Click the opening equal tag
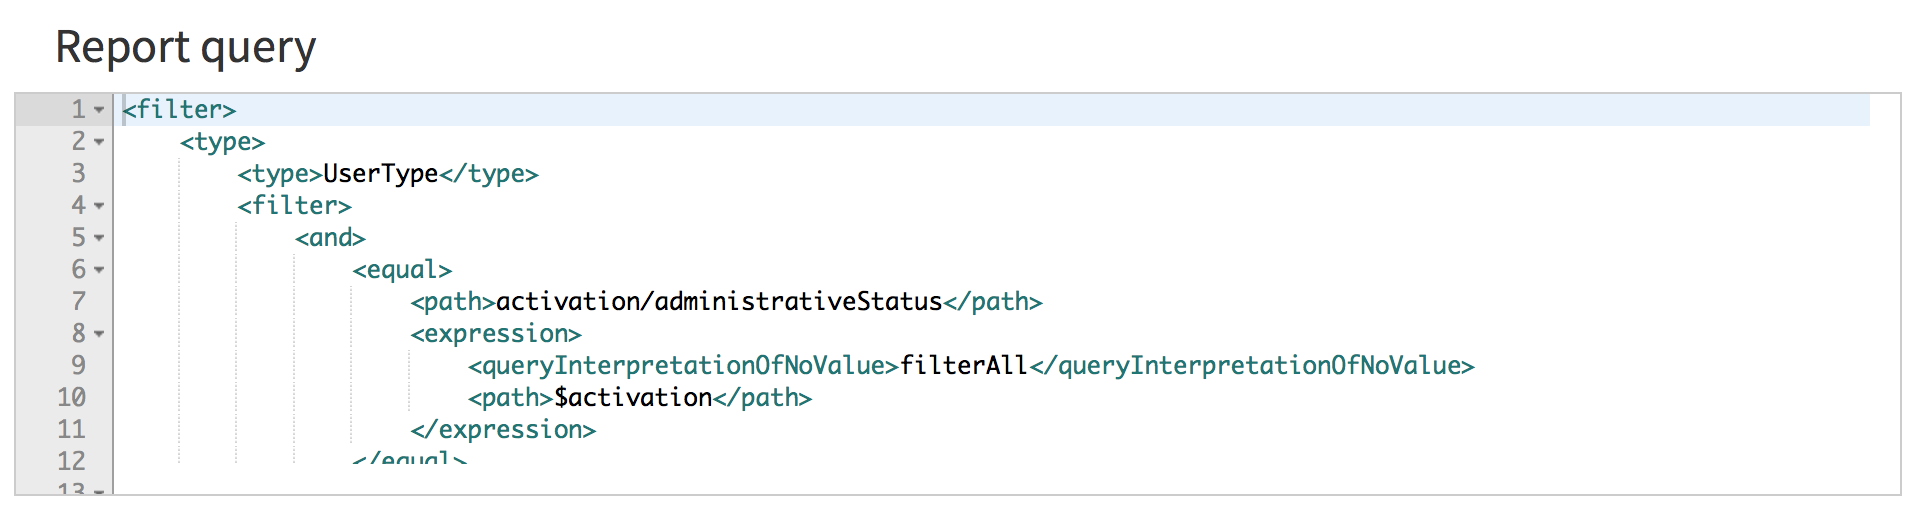The height and width of the screenshot is (532, 1914). pos(402,270)
